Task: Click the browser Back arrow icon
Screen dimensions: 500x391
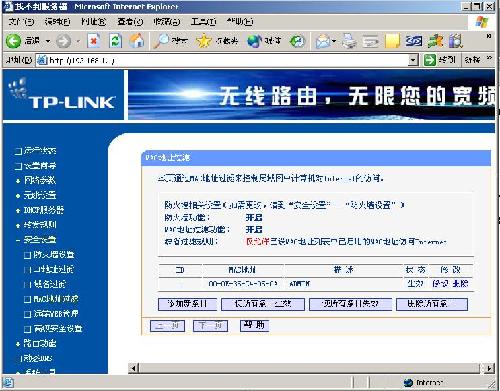Action: (x=14, y=41)
